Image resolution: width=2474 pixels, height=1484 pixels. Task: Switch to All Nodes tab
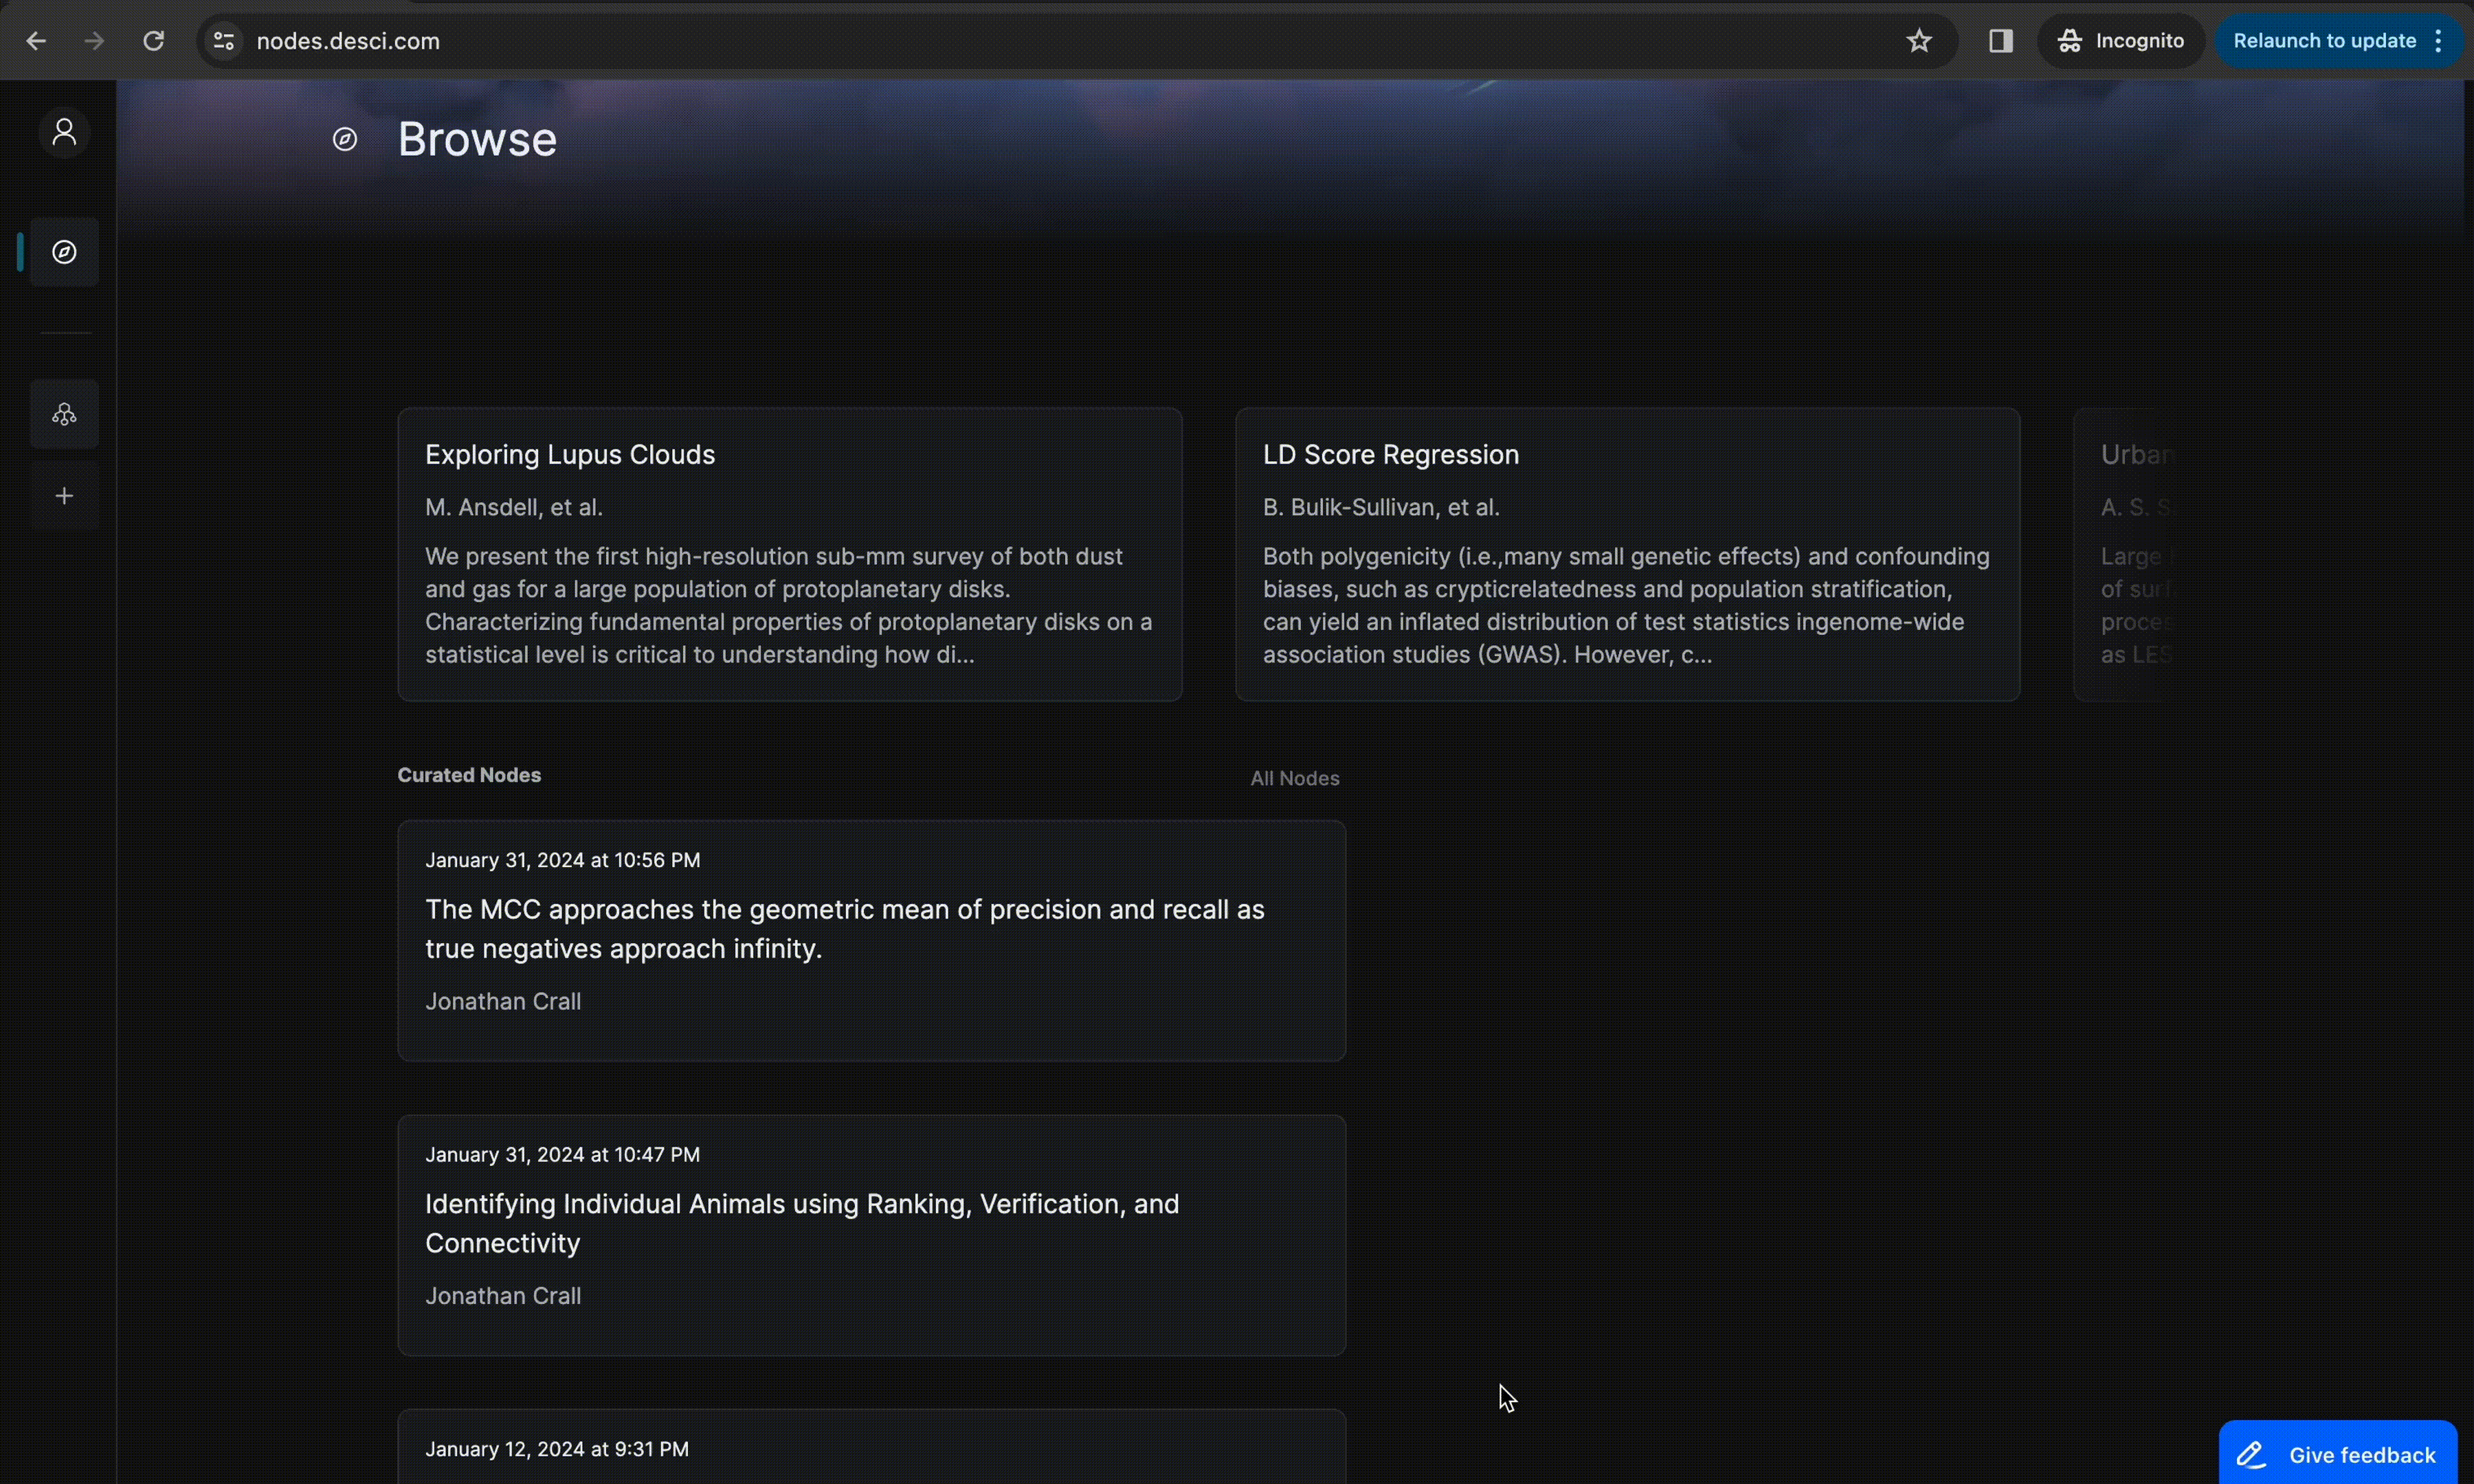(1294, 778)
